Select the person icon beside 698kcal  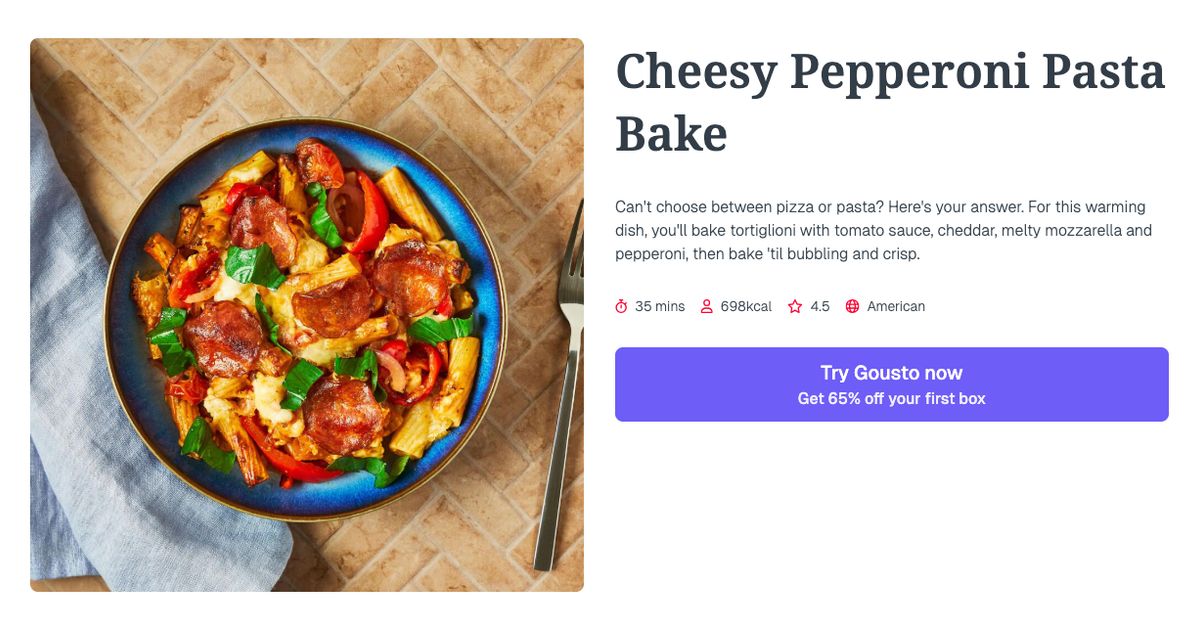point(707,306)
